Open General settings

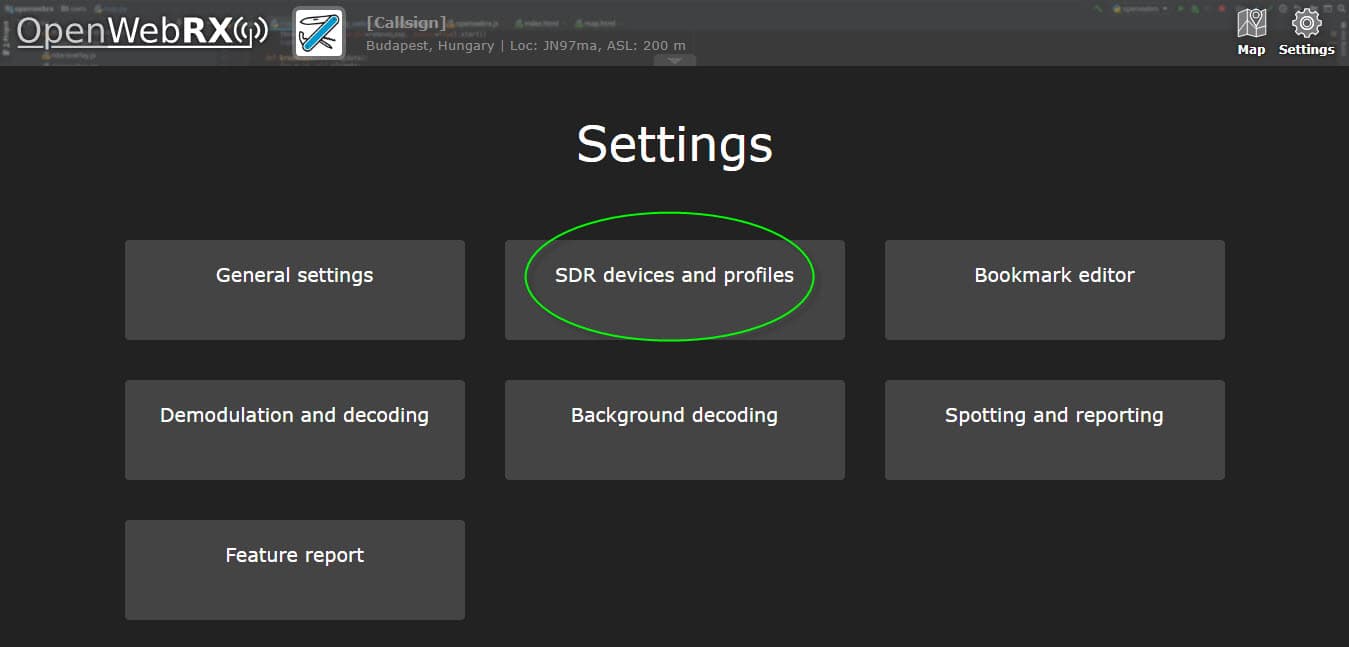point(295,290)
